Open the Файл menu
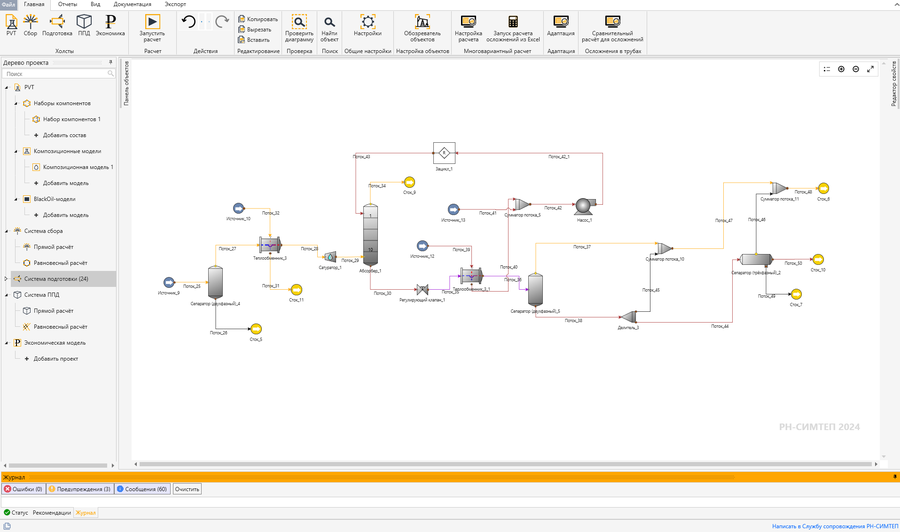 tap(9, 4)
